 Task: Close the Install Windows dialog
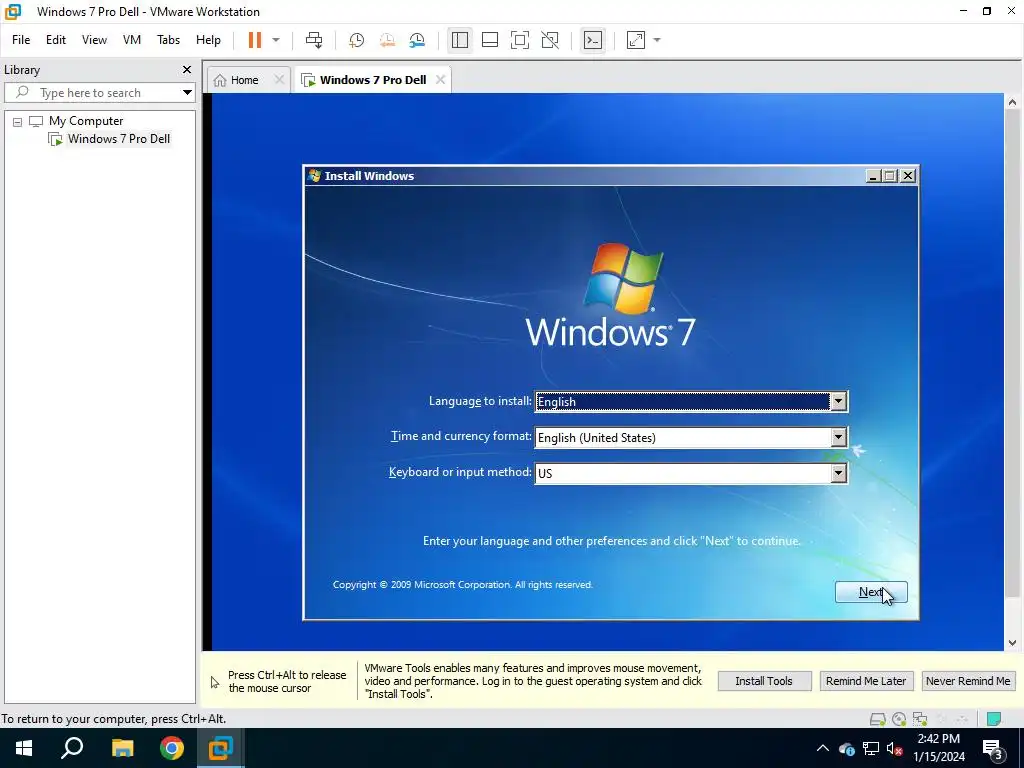tap(908, 176)
